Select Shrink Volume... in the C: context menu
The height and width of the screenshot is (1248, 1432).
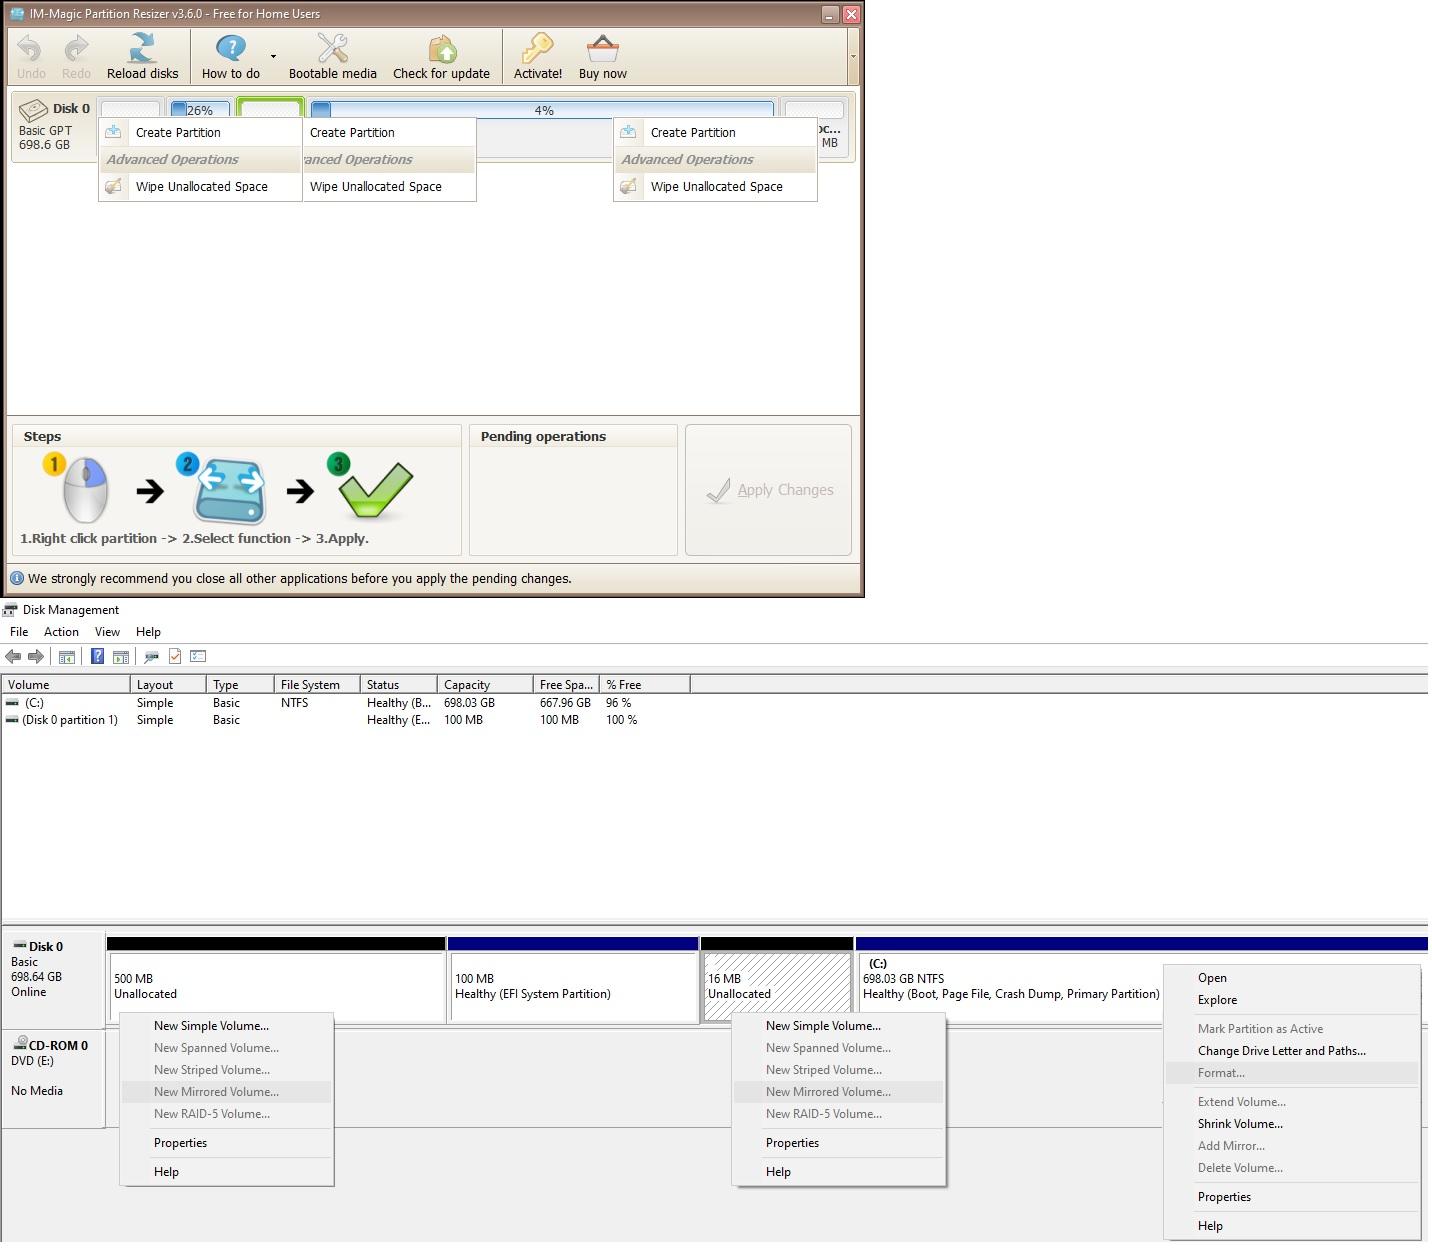pos(1292,1124)
